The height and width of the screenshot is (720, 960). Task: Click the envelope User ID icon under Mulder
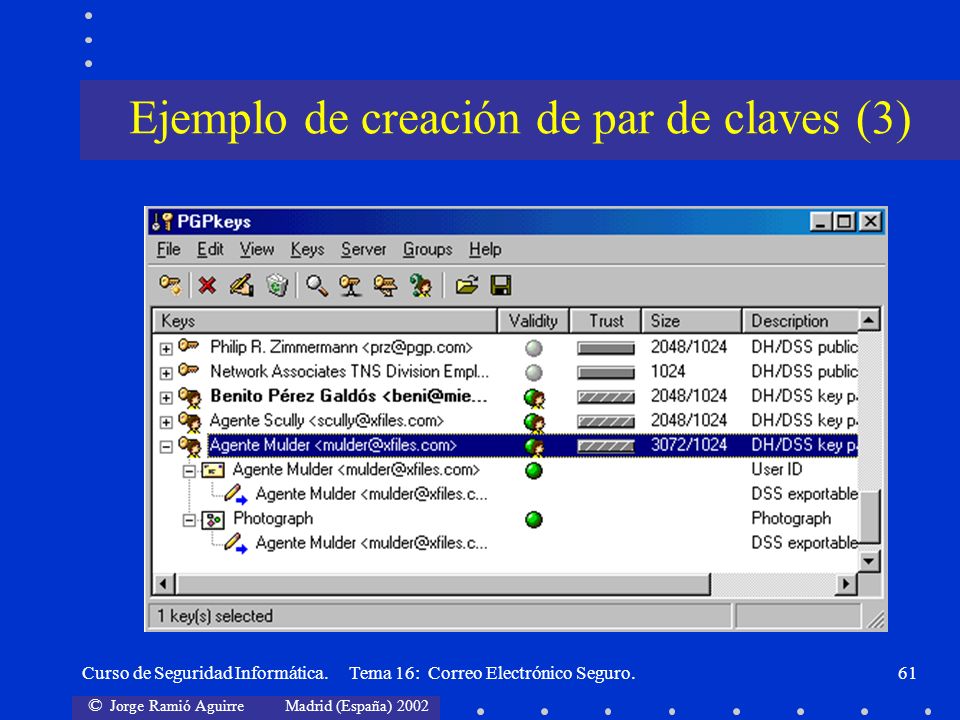[x=213, y=470]
